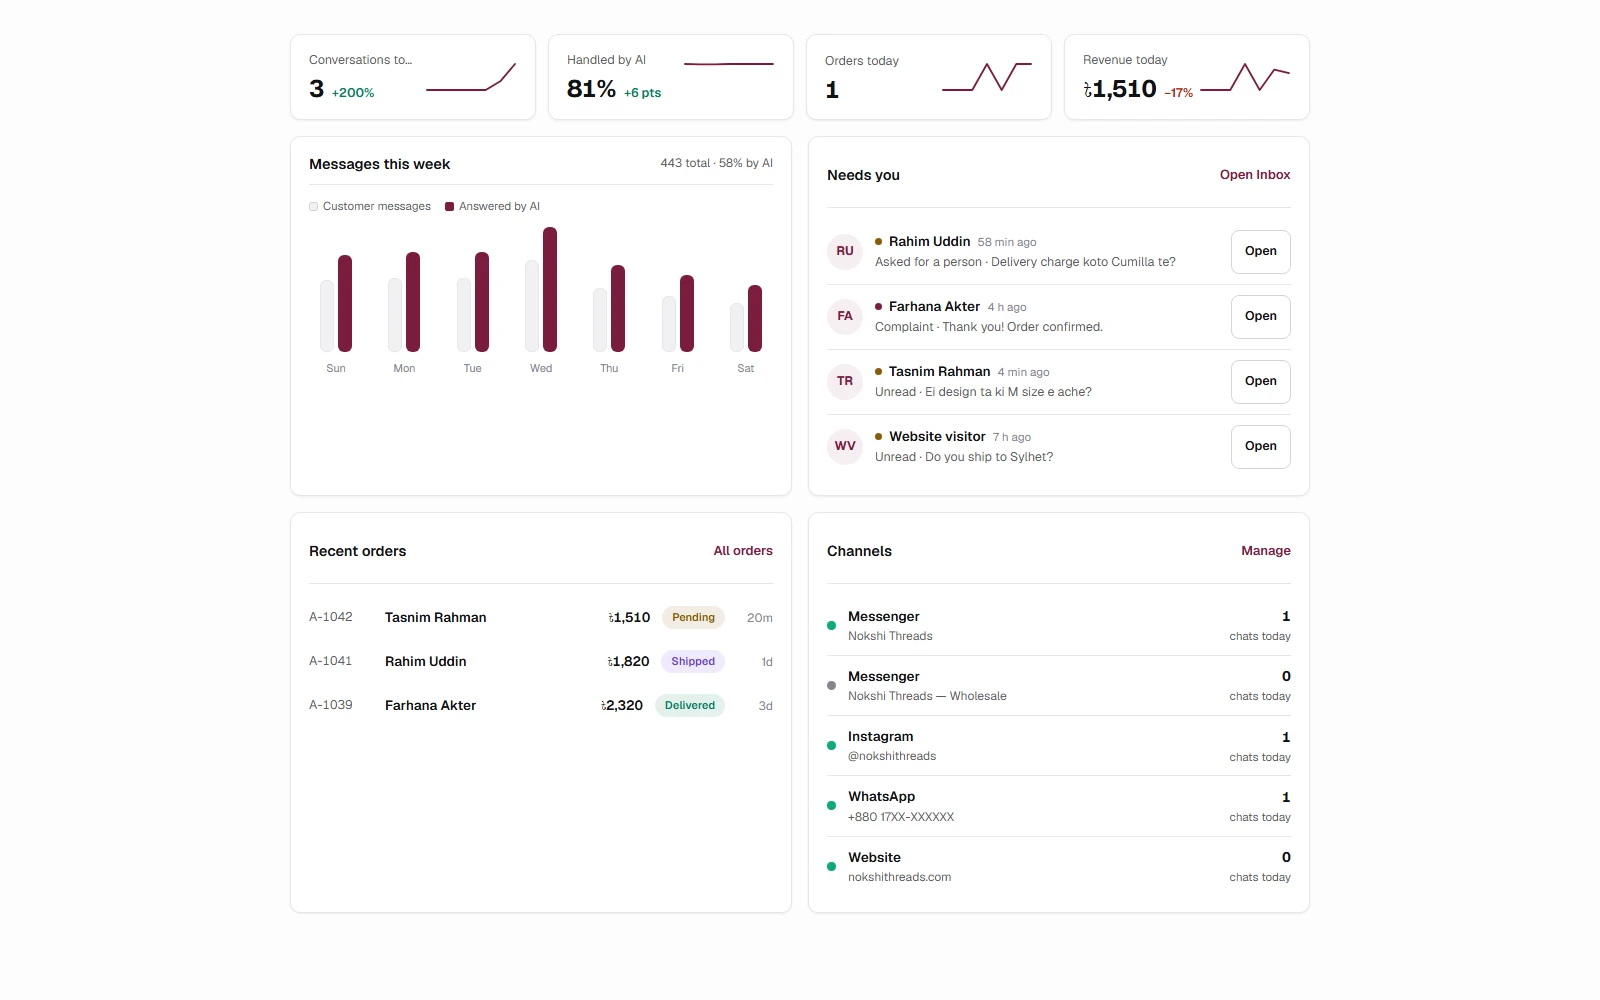
Task: Open the Website nokshithreads.com channel
Action: click(1059, 867)
